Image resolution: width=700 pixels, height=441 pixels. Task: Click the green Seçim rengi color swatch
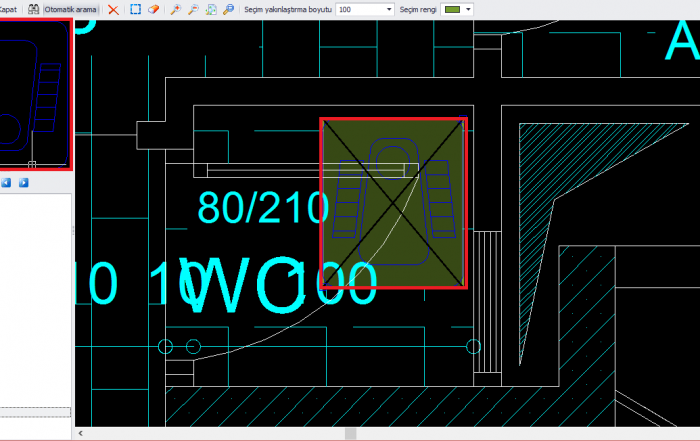[x=452, y=9]
